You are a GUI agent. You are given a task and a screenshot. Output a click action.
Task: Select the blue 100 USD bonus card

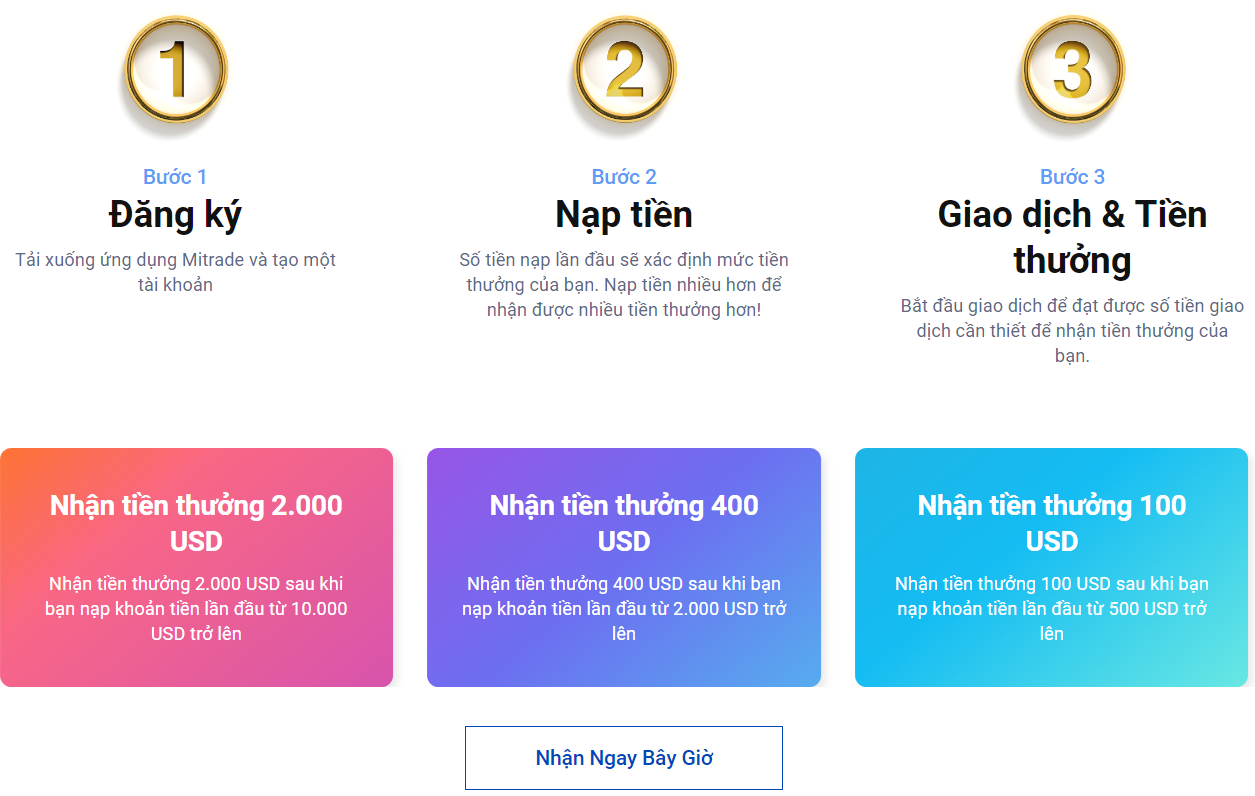1051,566
